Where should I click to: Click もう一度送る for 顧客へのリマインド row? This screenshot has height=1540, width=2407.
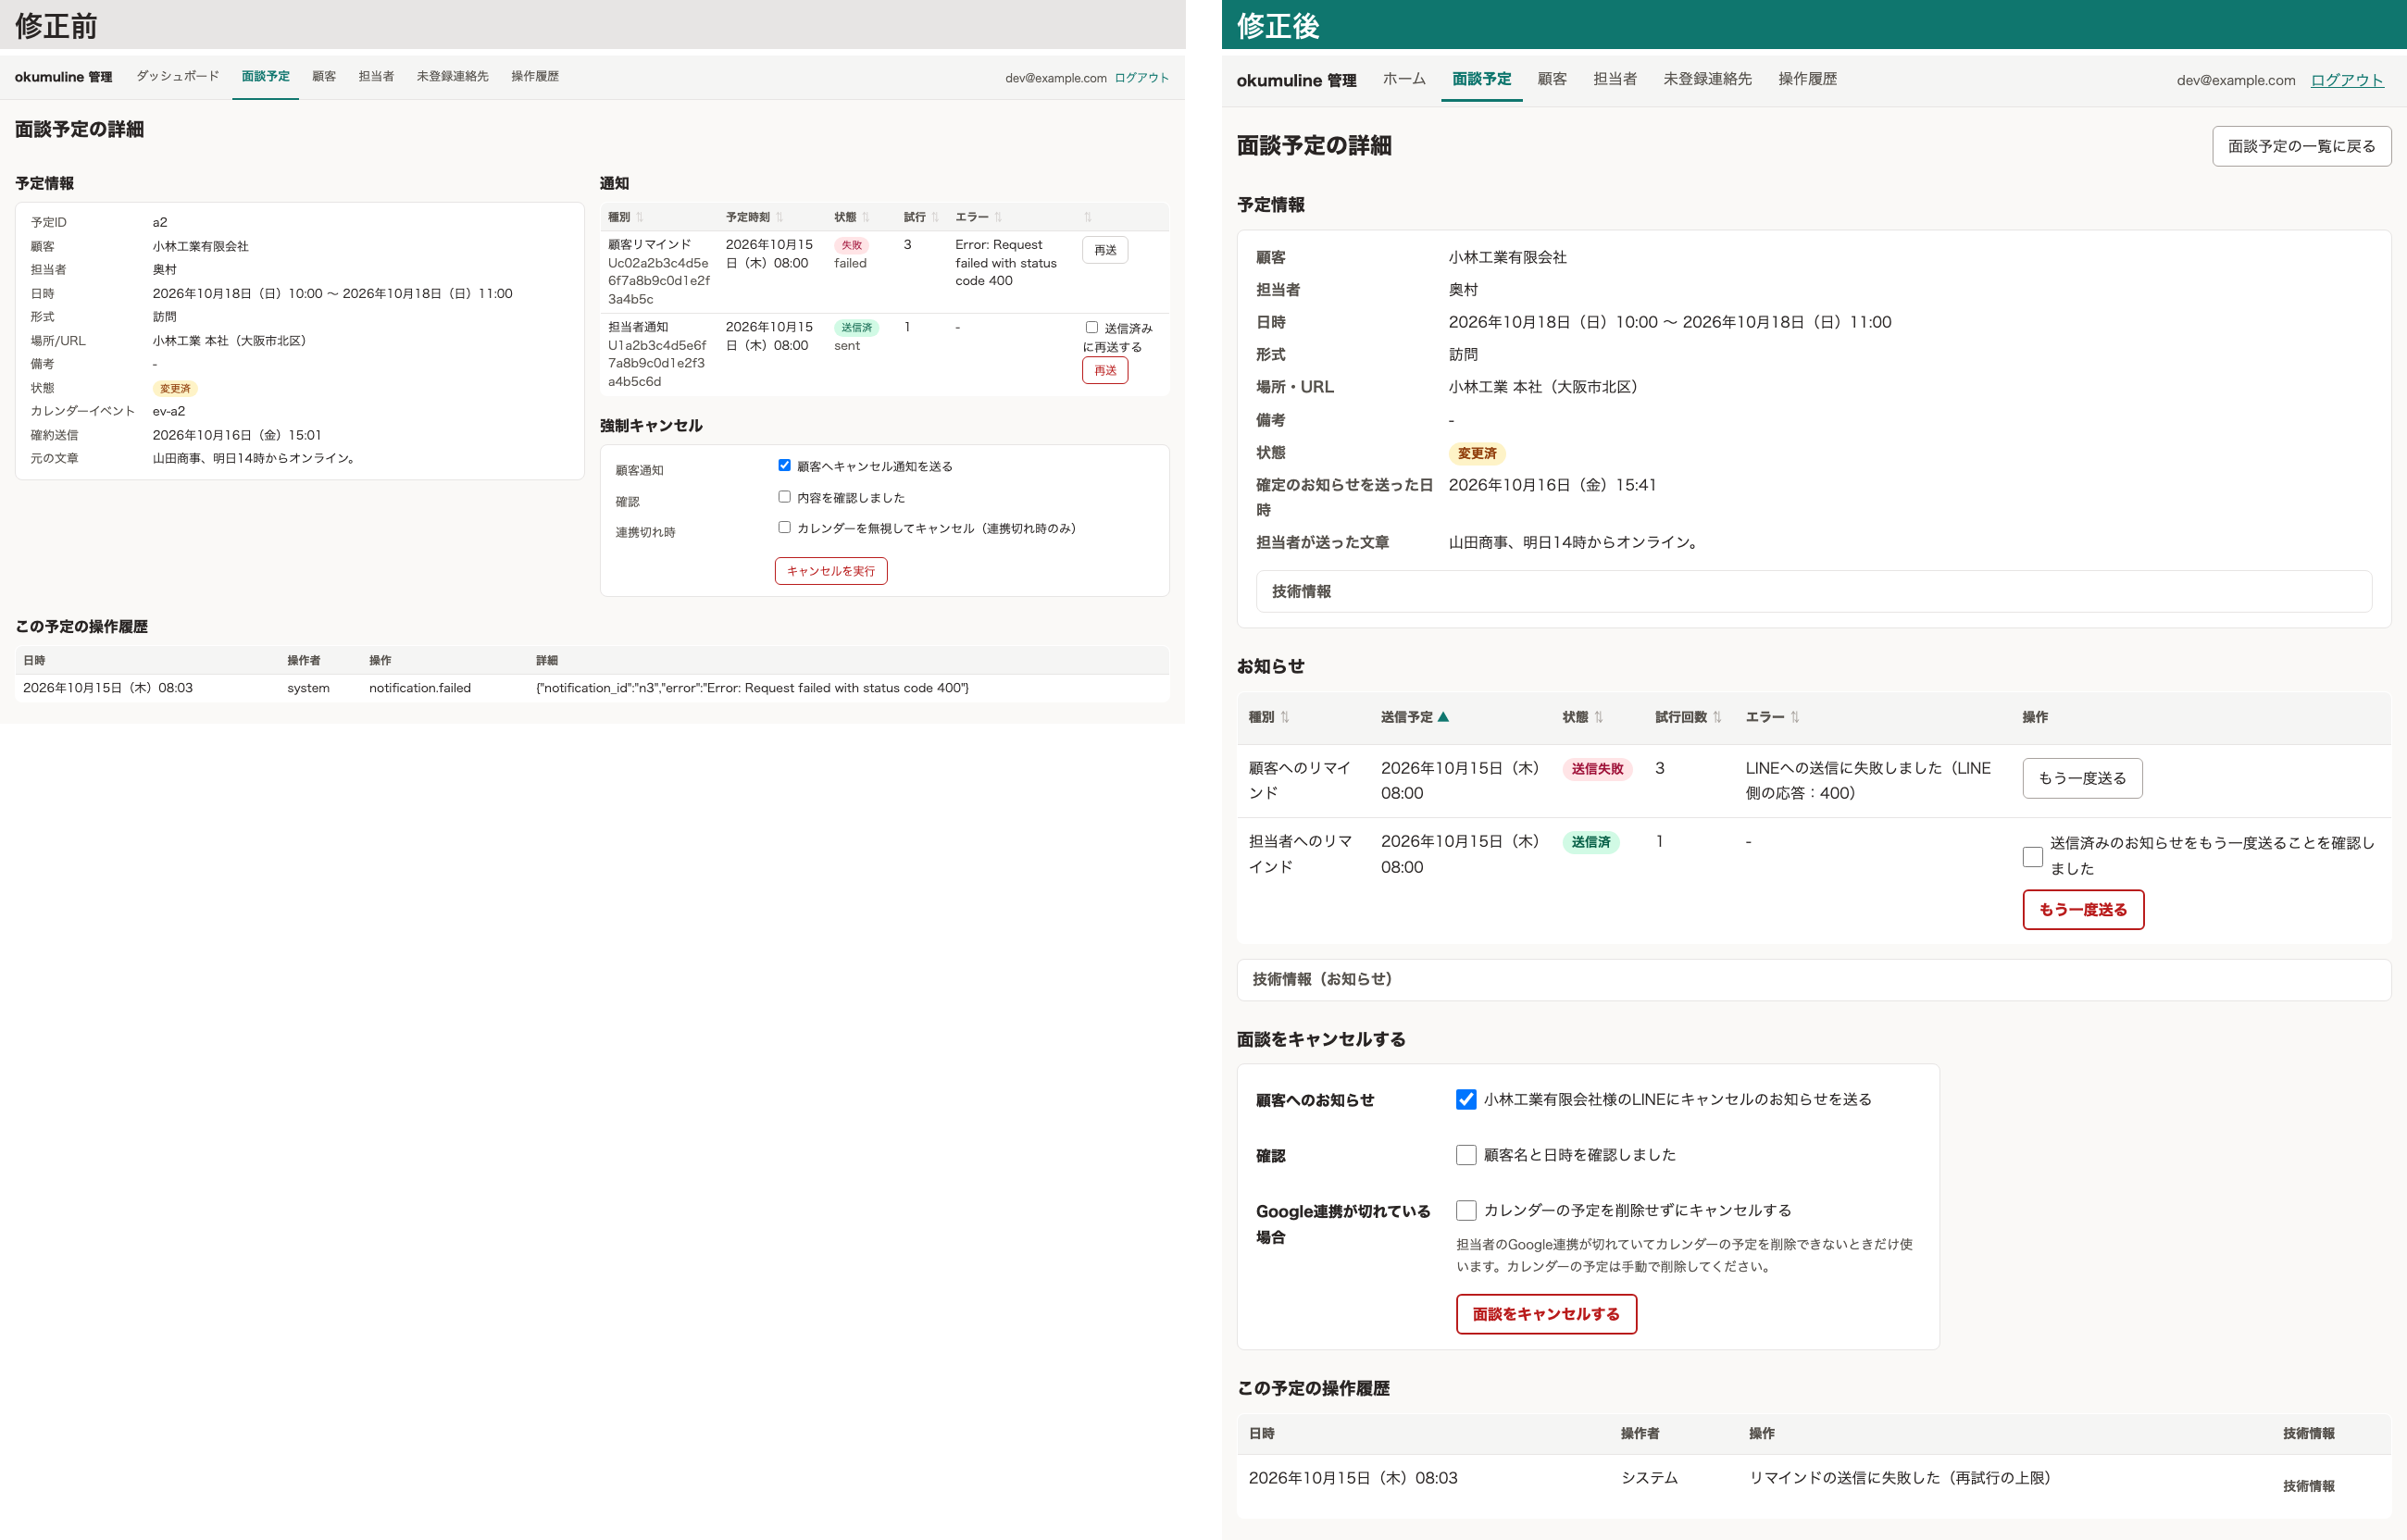click(x=2082, y=778)
